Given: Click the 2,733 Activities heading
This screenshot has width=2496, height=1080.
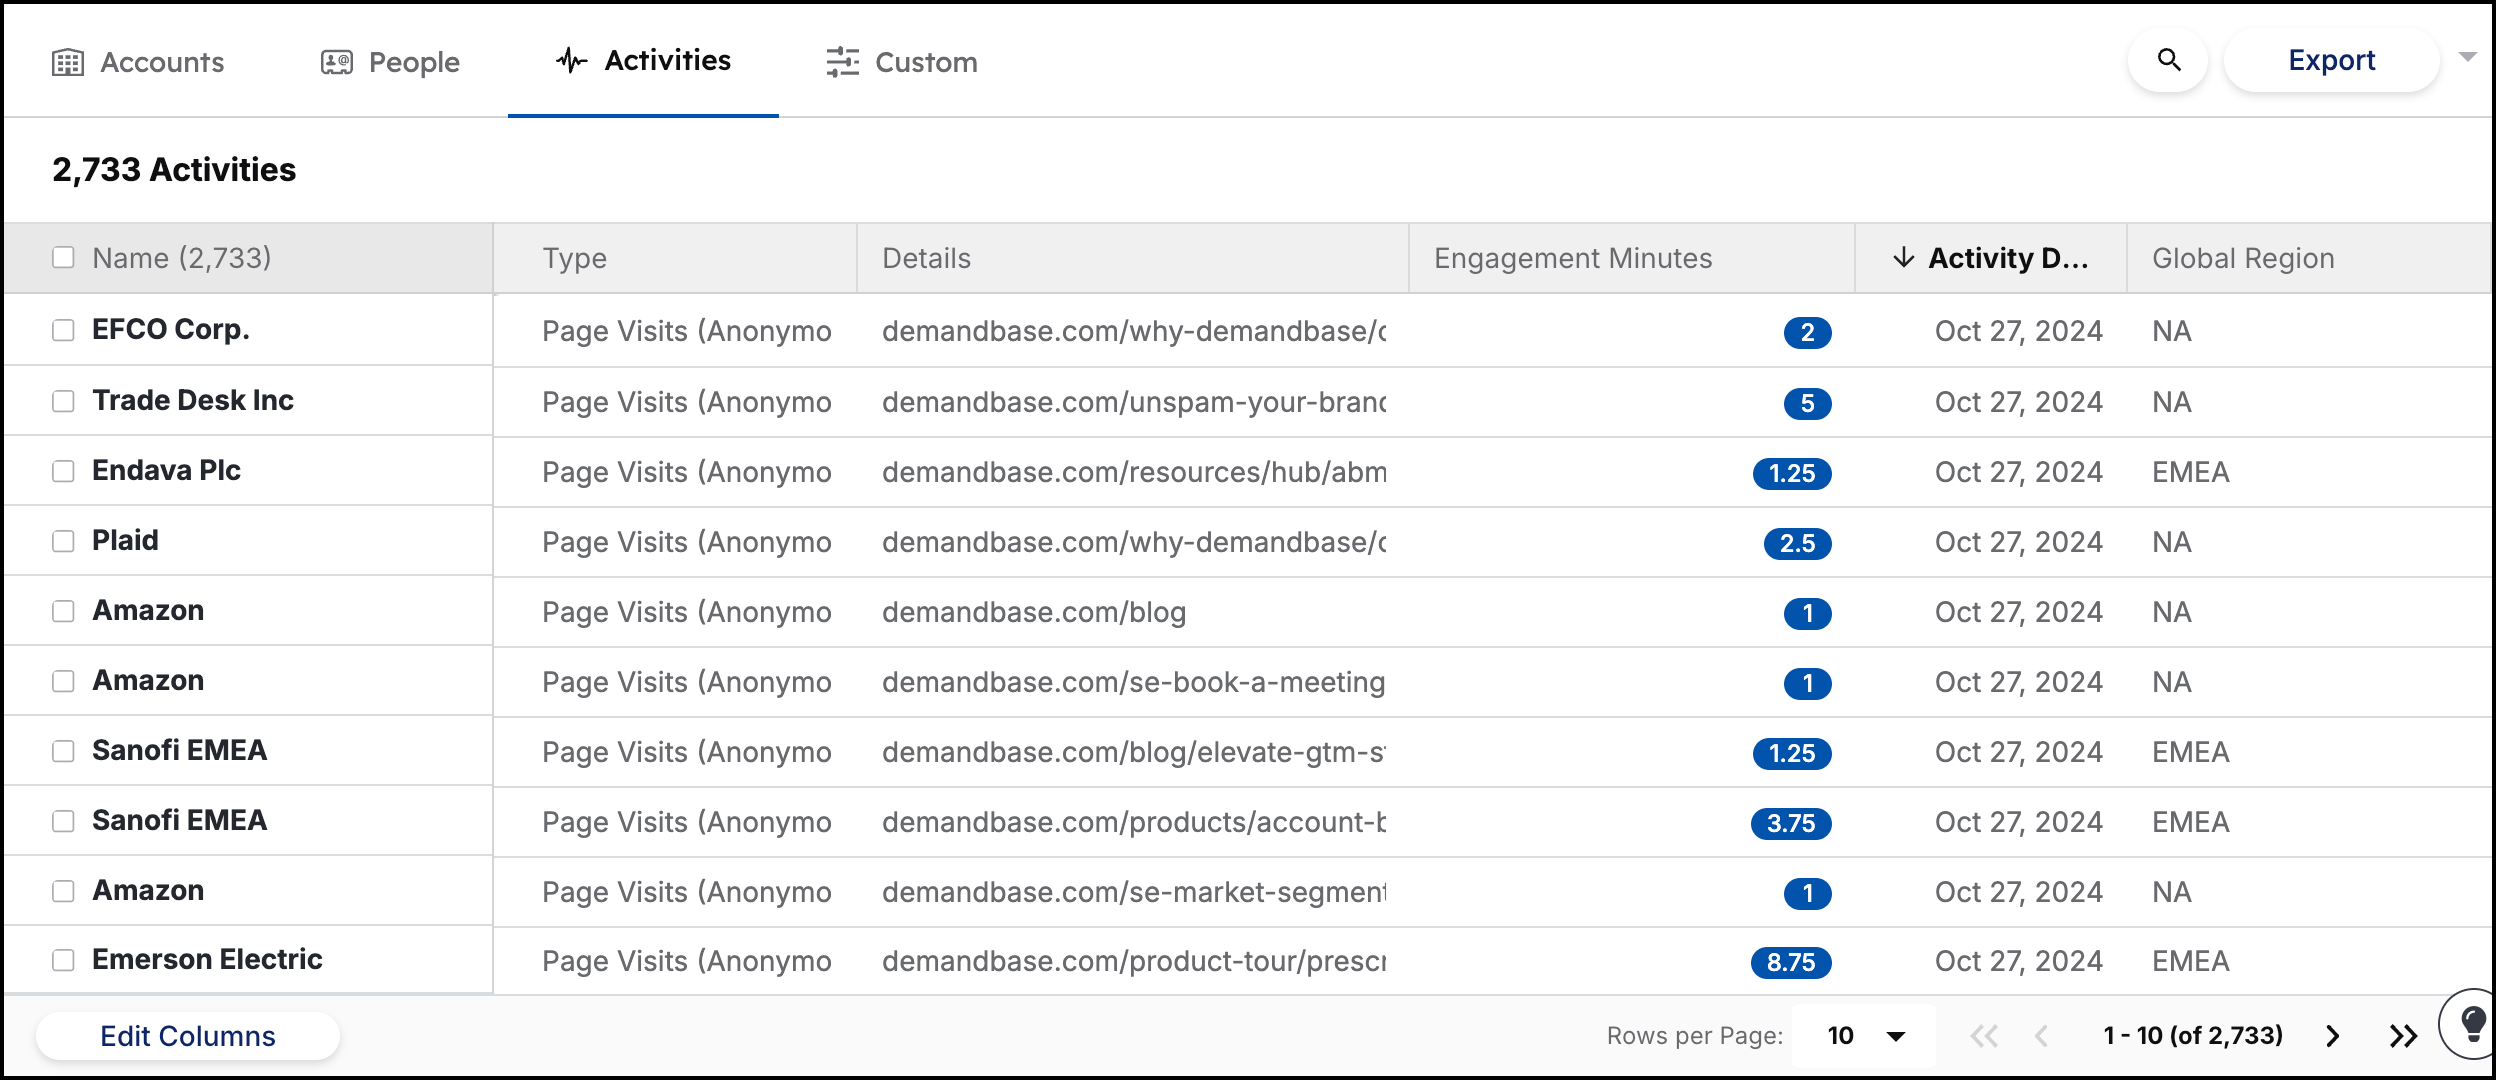Looking at the screenshot, I should tap(174, 170).
